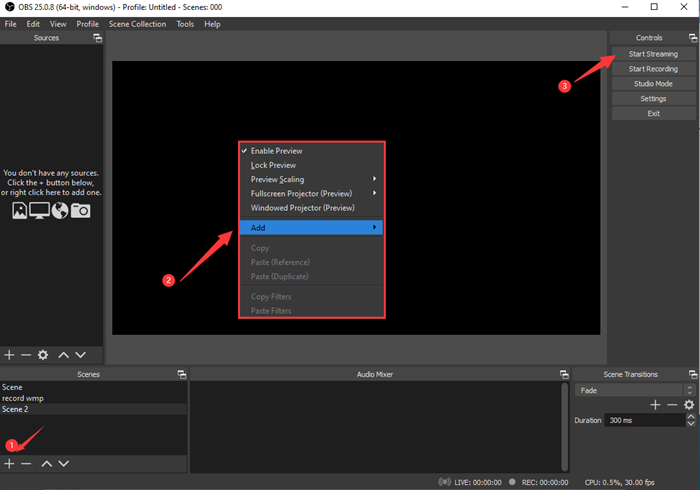Open source properties gear in Sources panel
700x490 pixels.
tap(43, 355)
